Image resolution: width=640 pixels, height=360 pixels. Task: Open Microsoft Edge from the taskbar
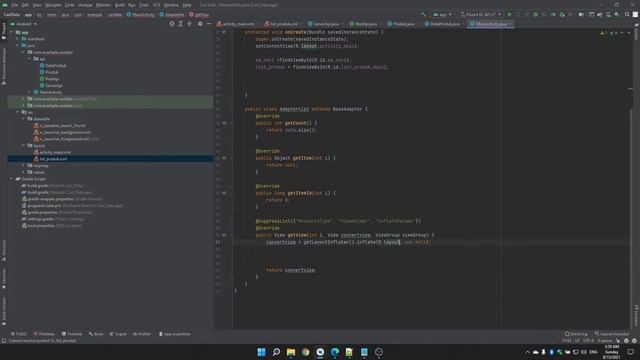coord(335,352)
